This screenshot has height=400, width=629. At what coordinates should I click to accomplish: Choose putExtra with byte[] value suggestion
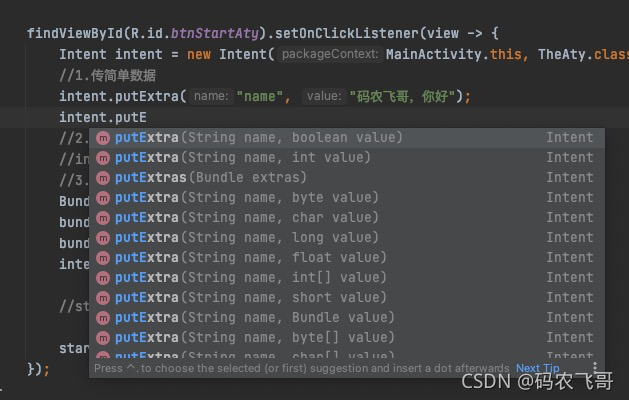[347, 338]
